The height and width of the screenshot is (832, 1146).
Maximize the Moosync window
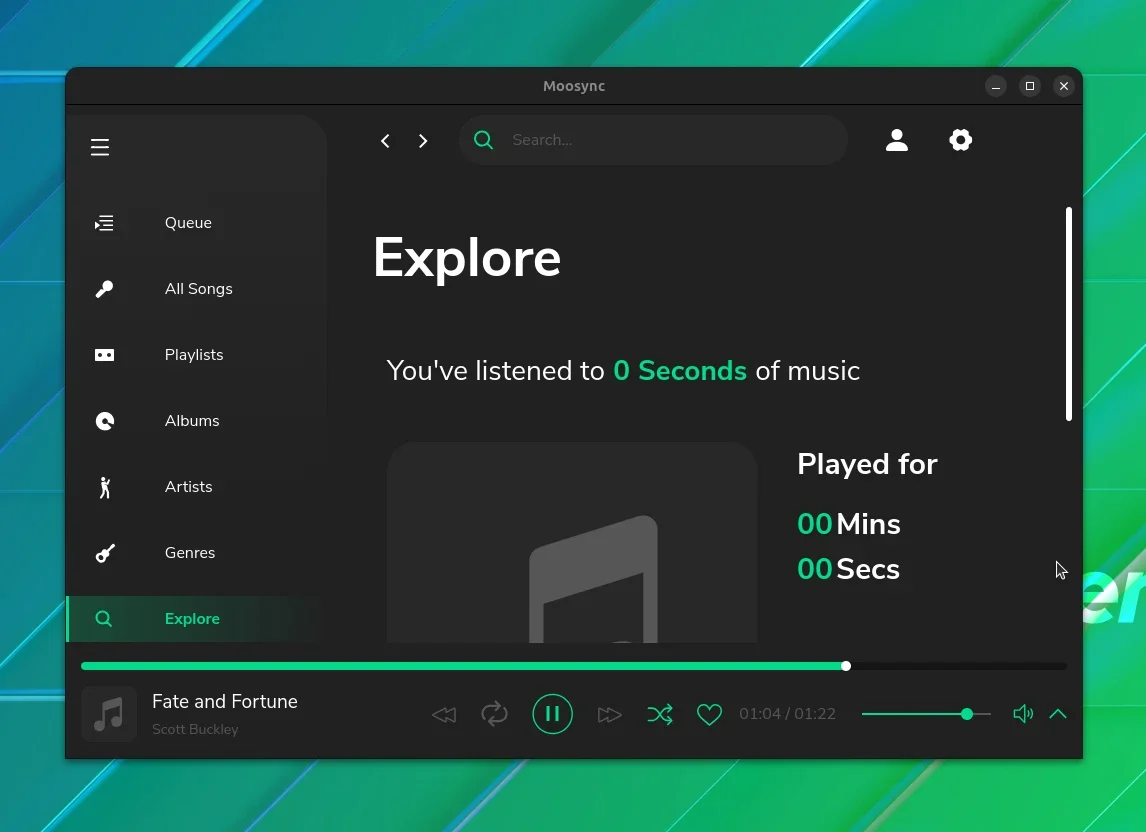[x=1030, y=86]
